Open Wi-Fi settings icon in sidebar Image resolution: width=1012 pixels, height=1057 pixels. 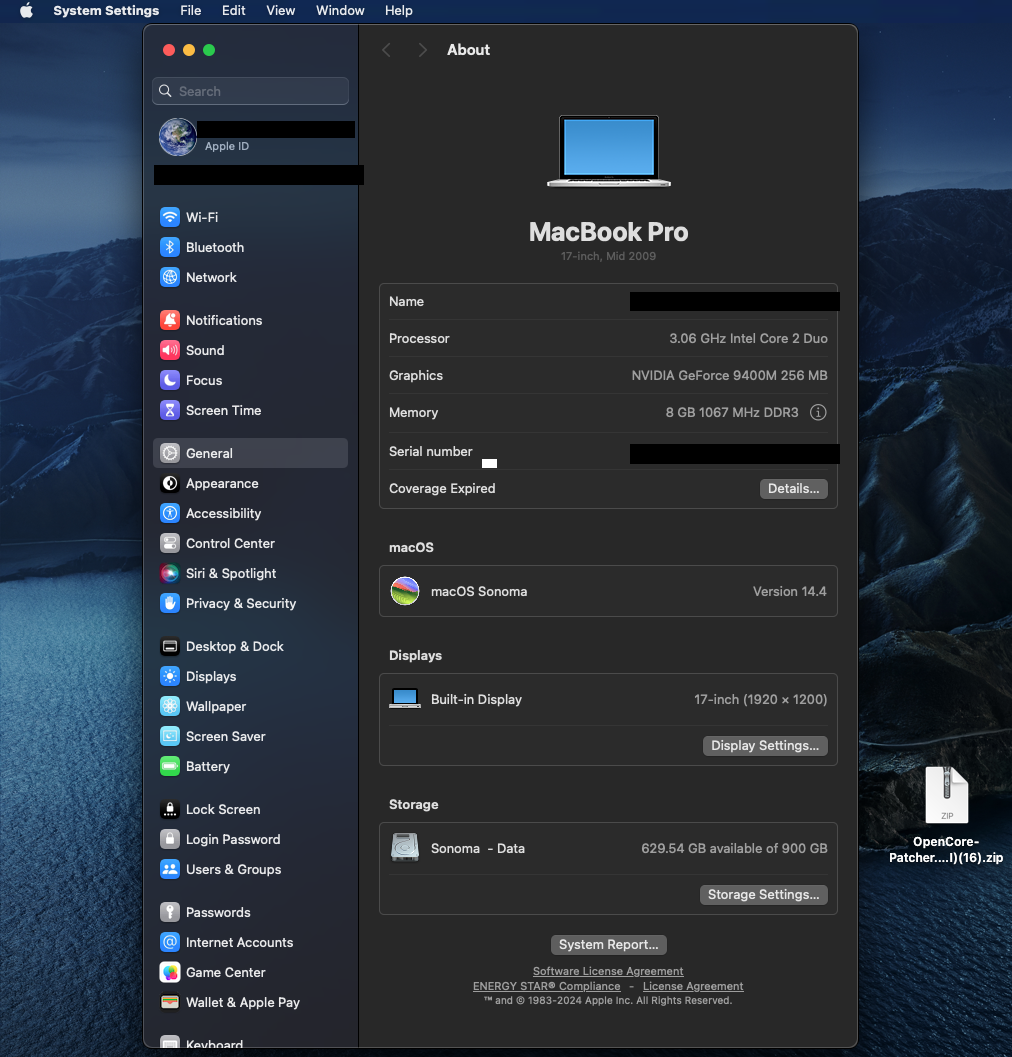pos(170,217)
